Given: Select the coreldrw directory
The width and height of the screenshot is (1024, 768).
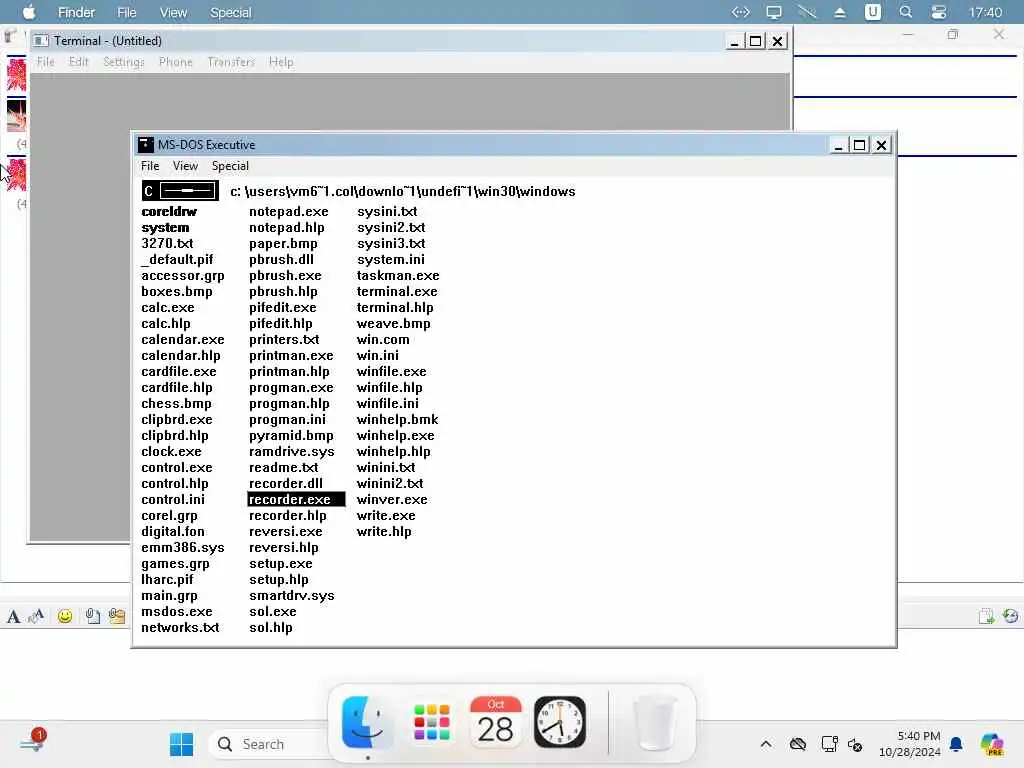Looking at the screenshot, I should (169, 212).
